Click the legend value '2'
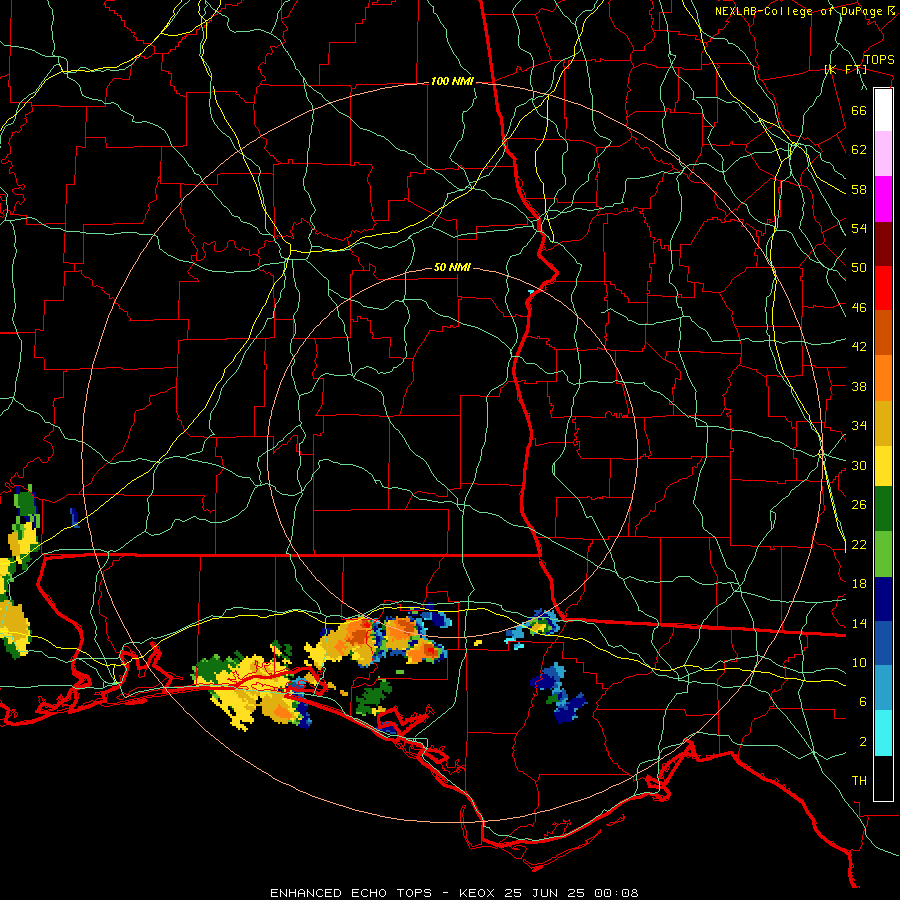Image resolution: width=900 pixels, height=900 pixels. point(863,742)
